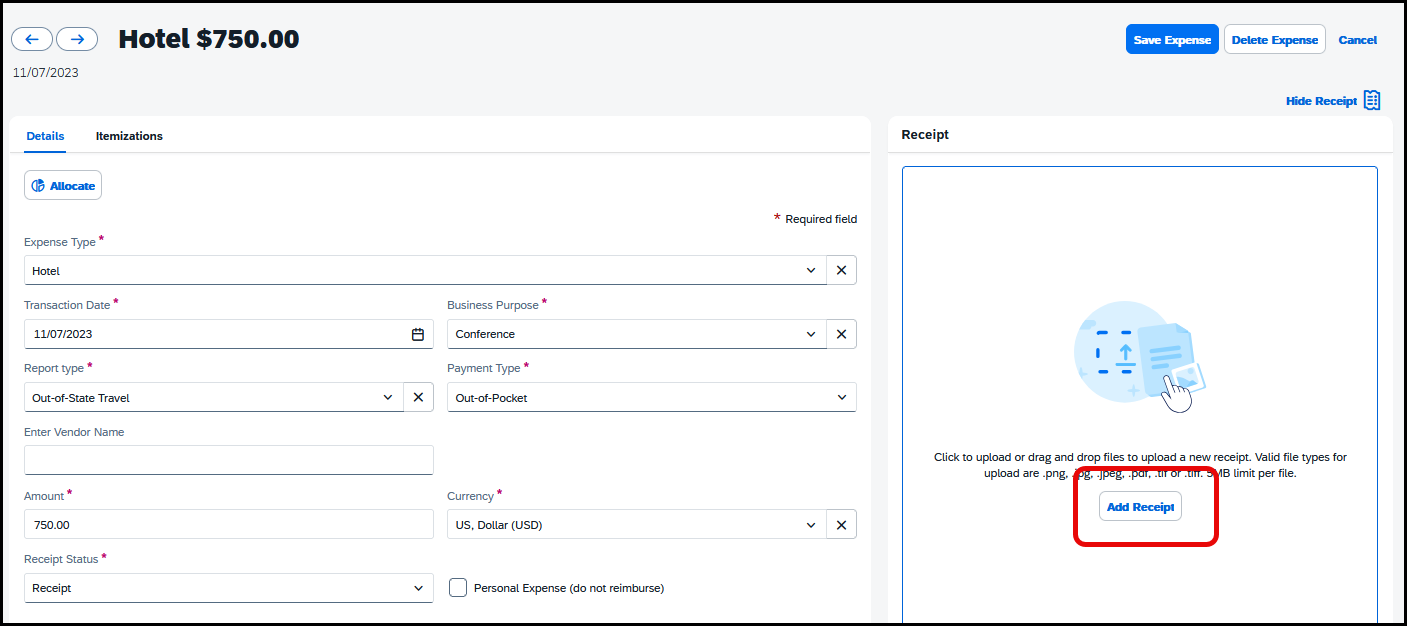Clear the Business Purpose selection

point(841,333)
